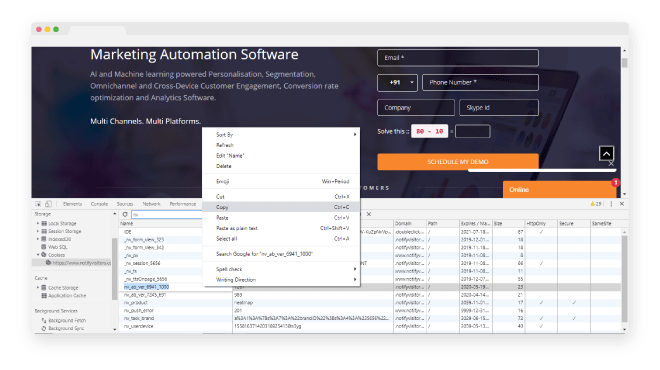Click the chat notification badge
Viewport: 660px width, 370px height.
pos(615,183)
